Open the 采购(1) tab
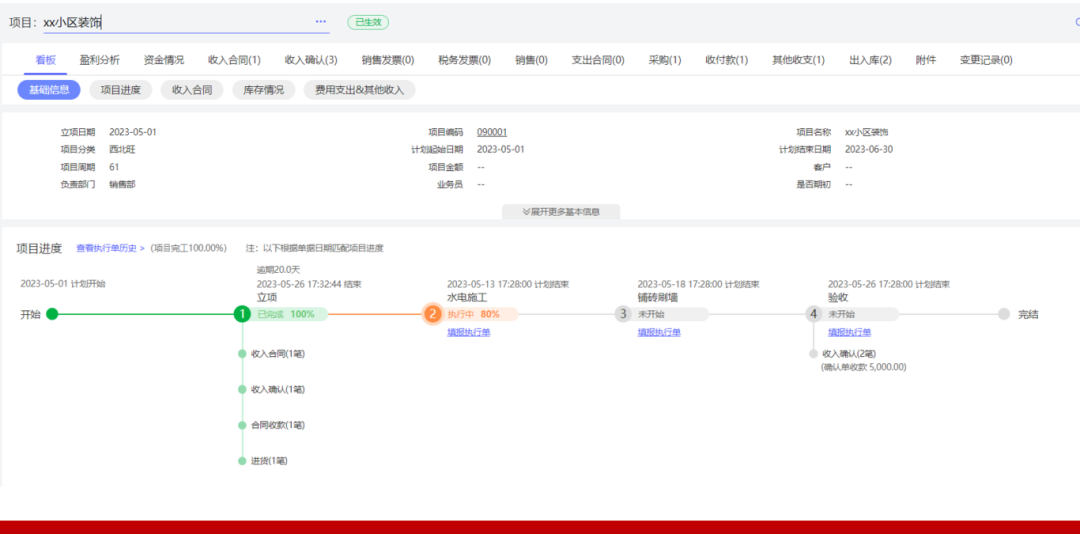 pos(665,60)
